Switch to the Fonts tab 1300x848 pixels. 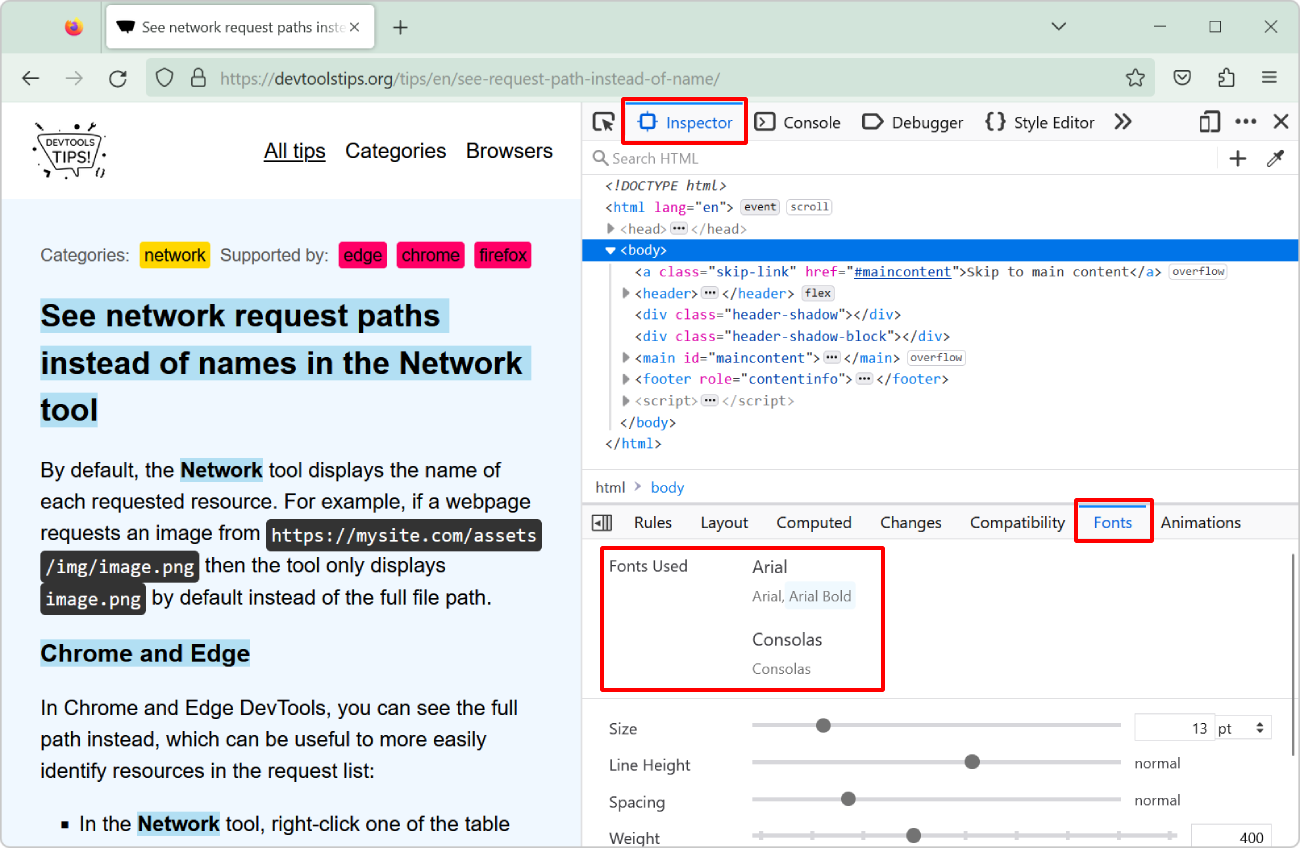(x=1113, y=522)
